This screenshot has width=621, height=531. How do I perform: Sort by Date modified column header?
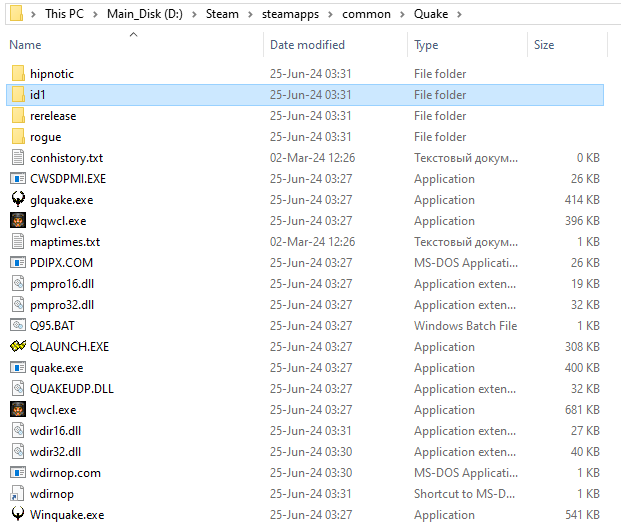[307, 45]
